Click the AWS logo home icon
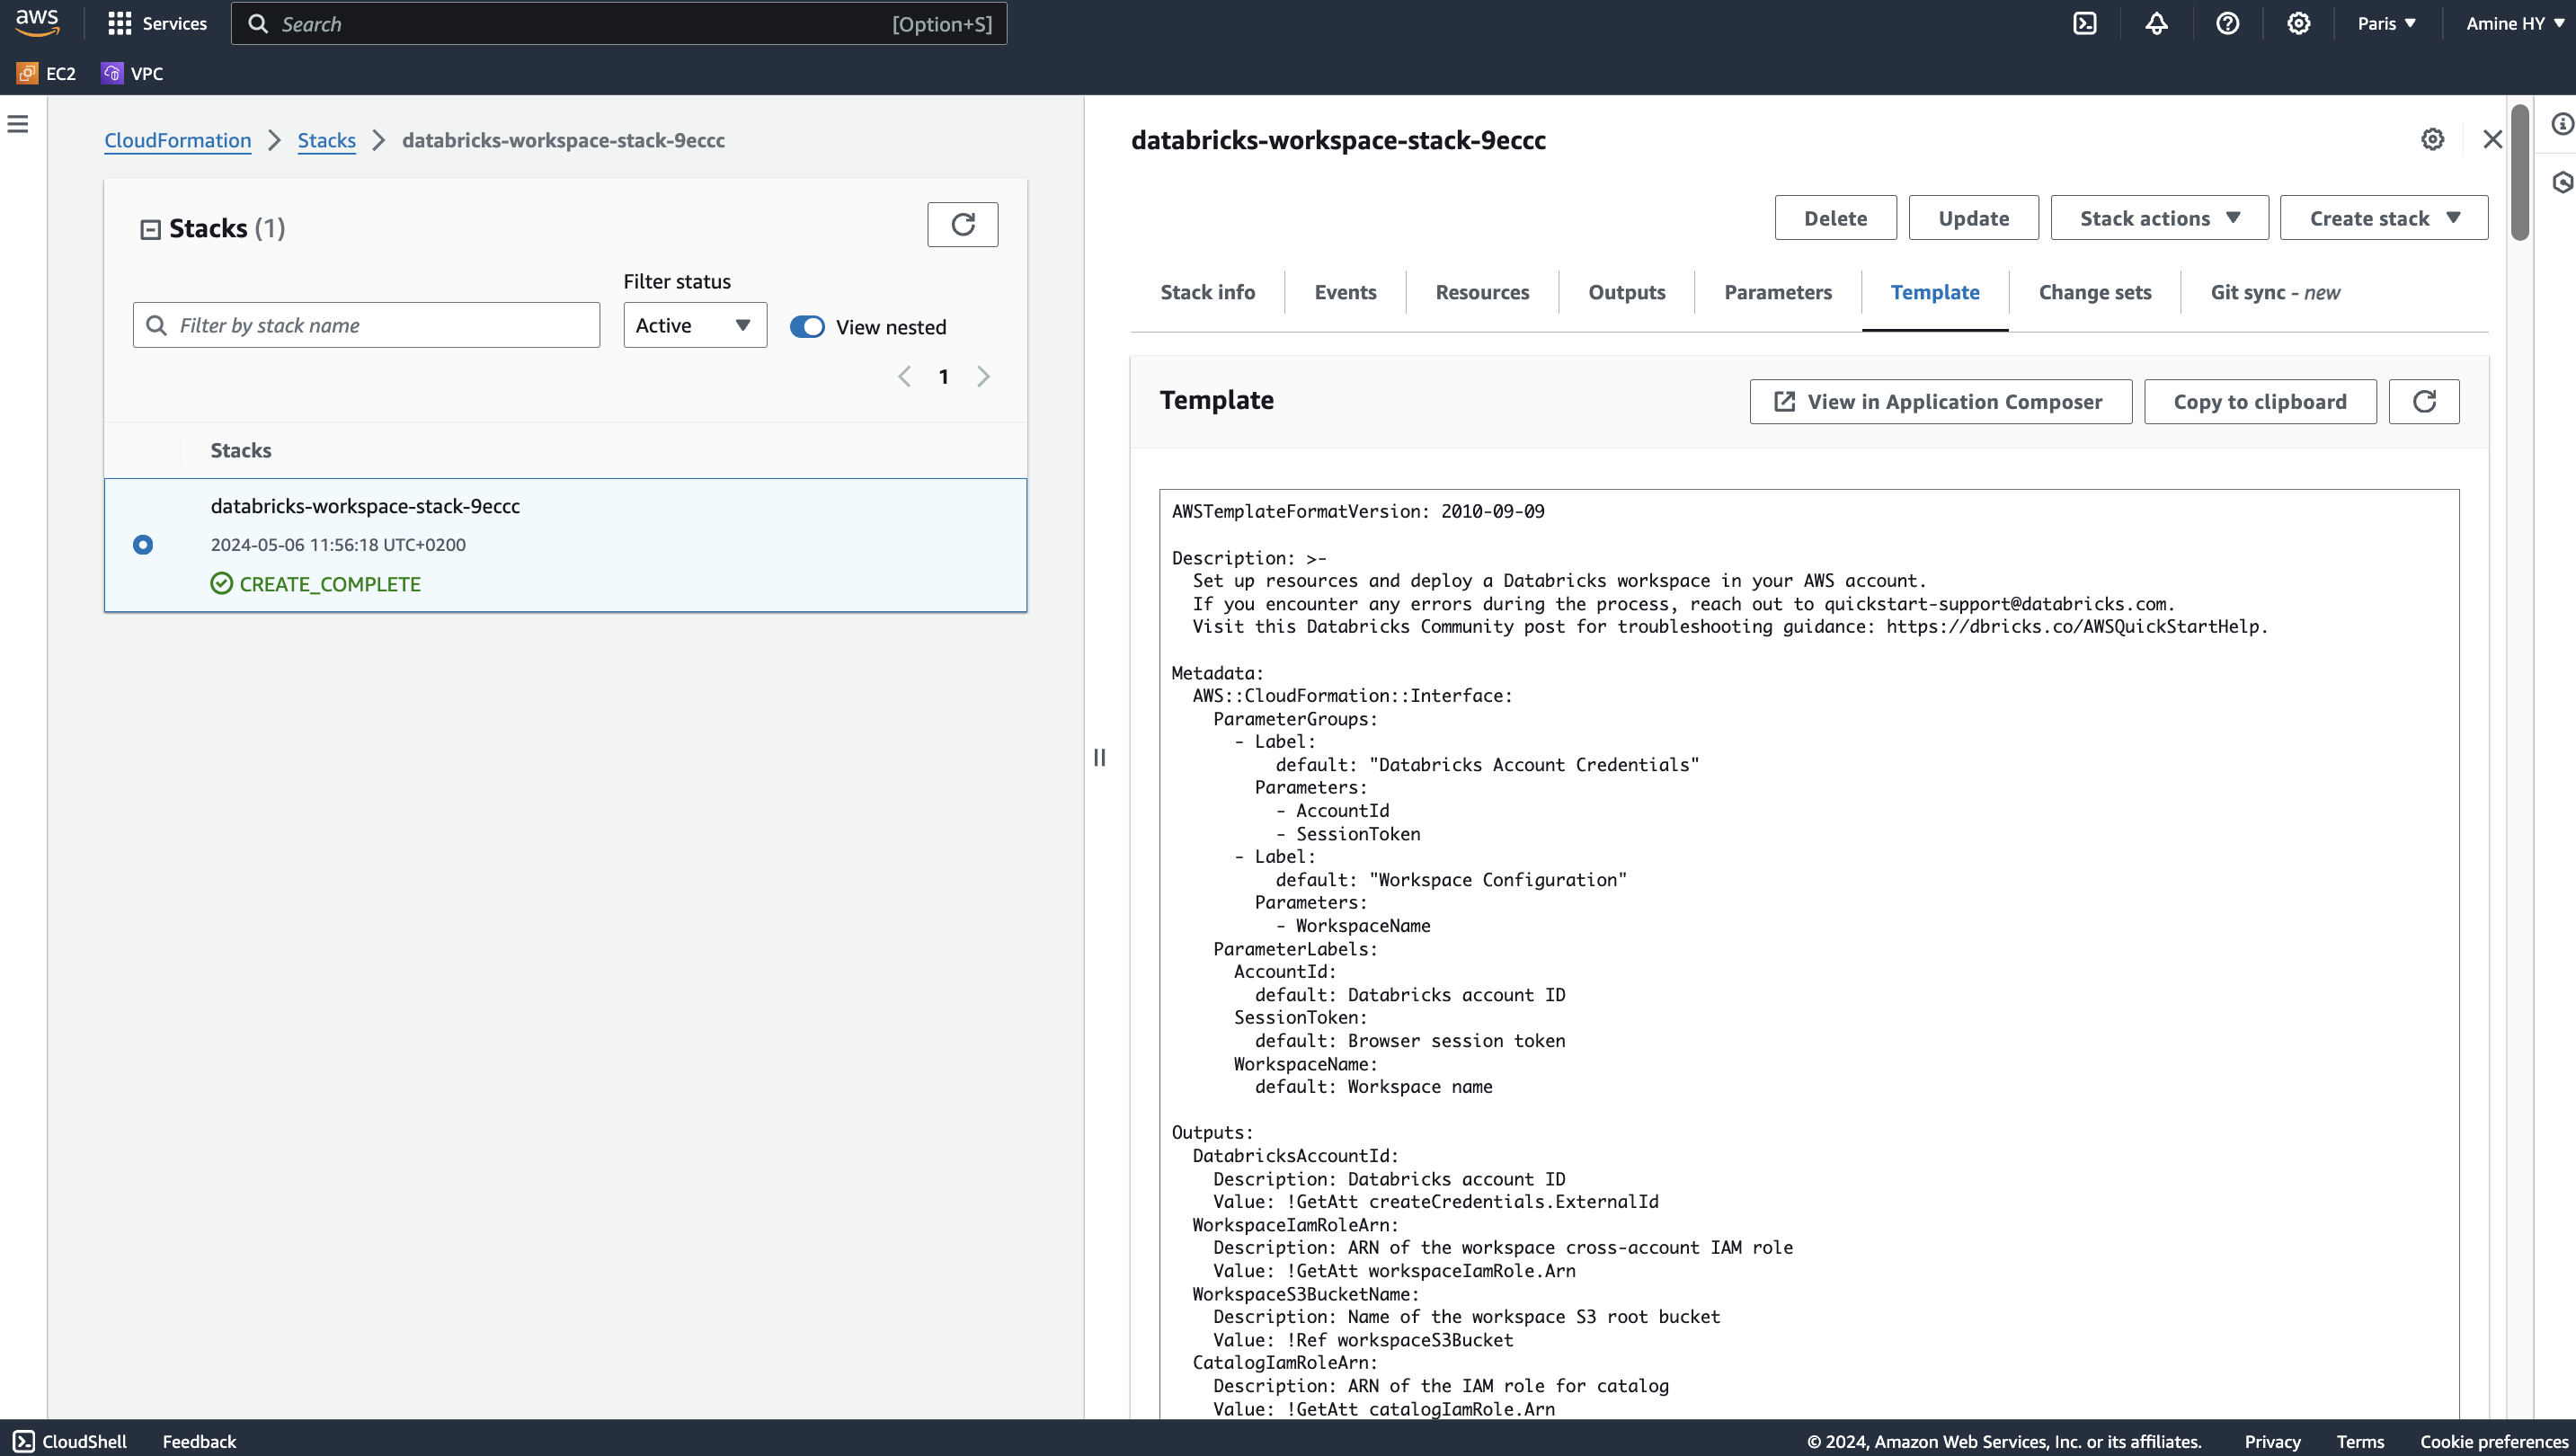Image resolution: width=2576 pixels, height=1456 pixels. 37,22
